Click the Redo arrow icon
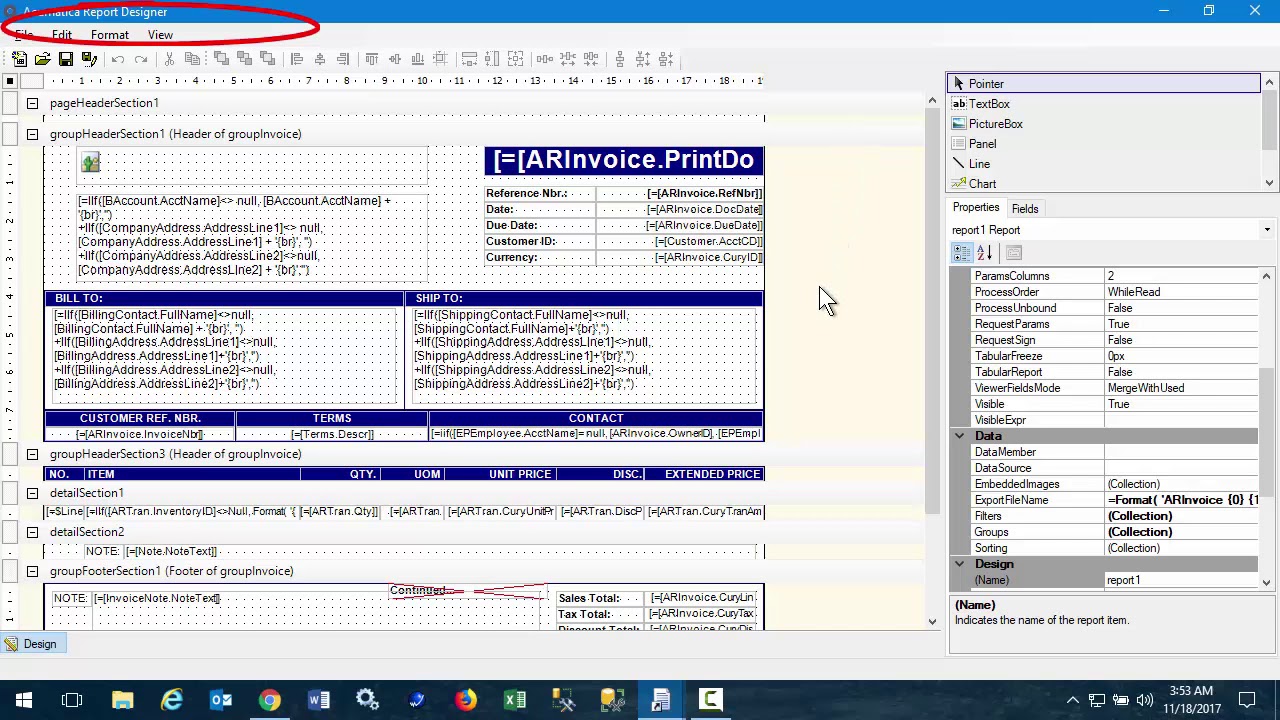1280x720 pixels. point(141,59)
